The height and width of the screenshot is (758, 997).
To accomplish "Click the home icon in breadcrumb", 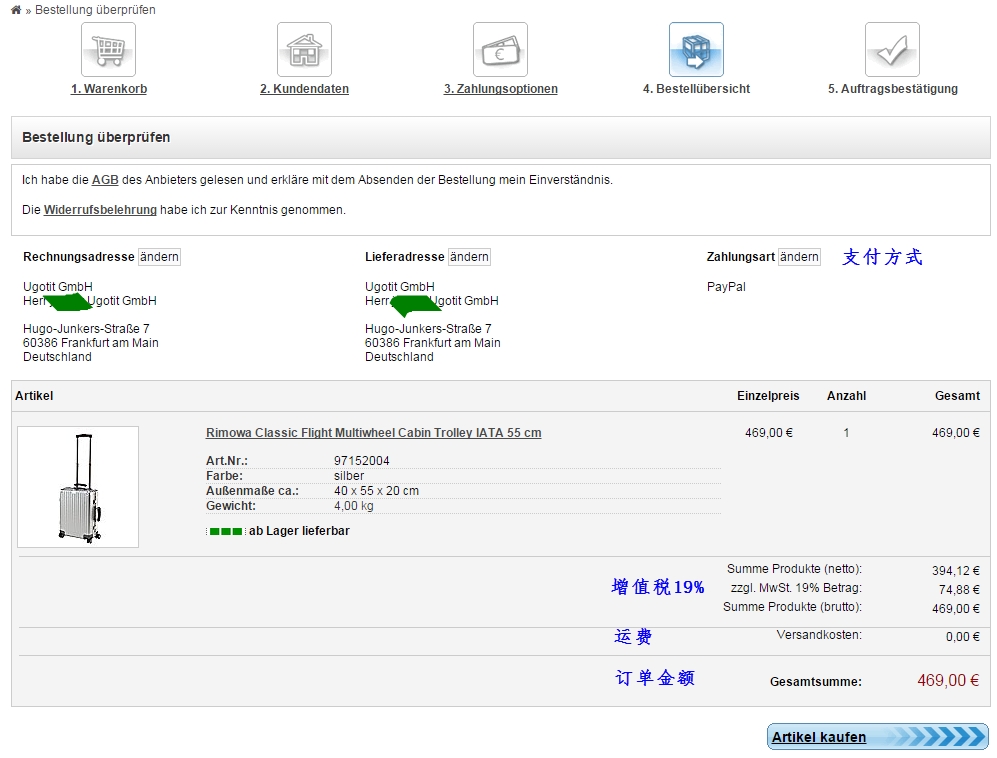I will (x=16, y=10).
